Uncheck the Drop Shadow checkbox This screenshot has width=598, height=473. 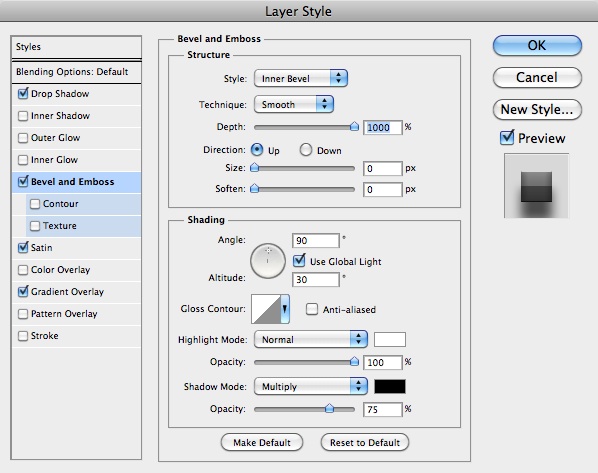[23, 93]
